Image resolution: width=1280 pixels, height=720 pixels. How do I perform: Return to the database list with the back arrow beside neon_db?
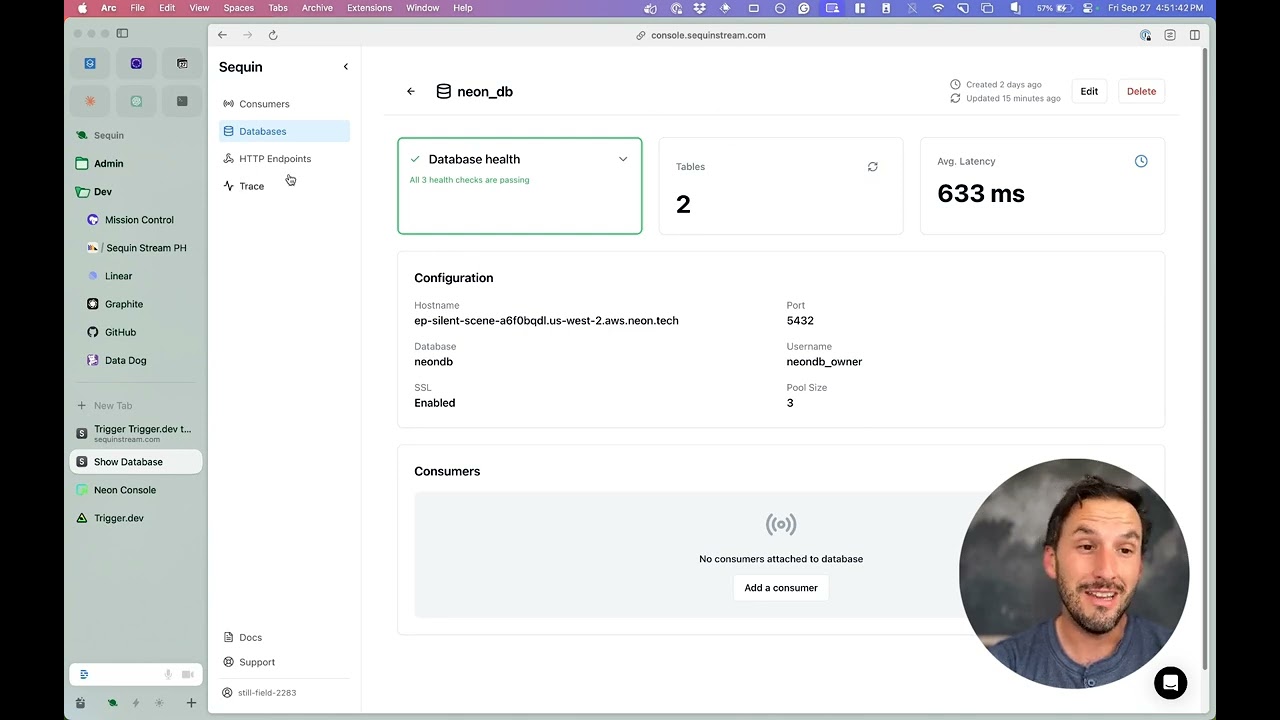click(x=410, y=91)
